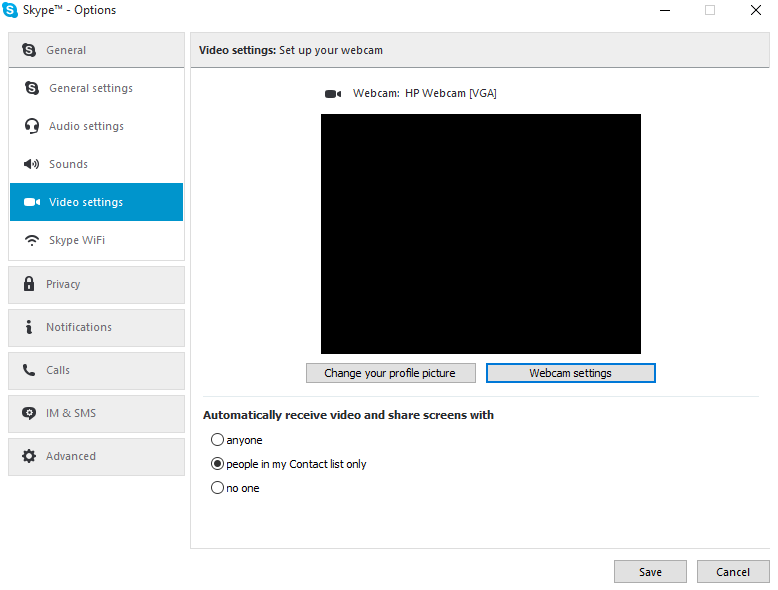Select 'people in my Contact list only'
The image size is (778, 590).
click(217, 464)
